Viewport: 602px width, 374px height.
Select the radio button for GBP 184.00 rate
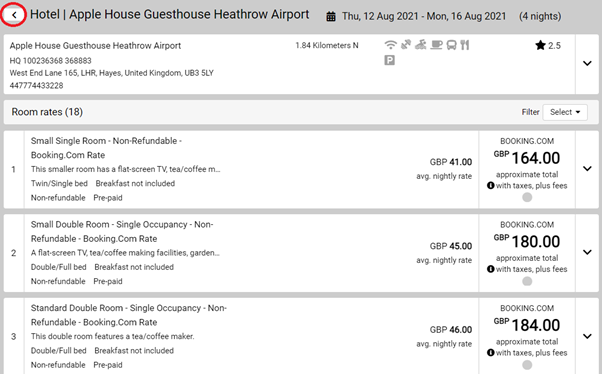(527, 365)
